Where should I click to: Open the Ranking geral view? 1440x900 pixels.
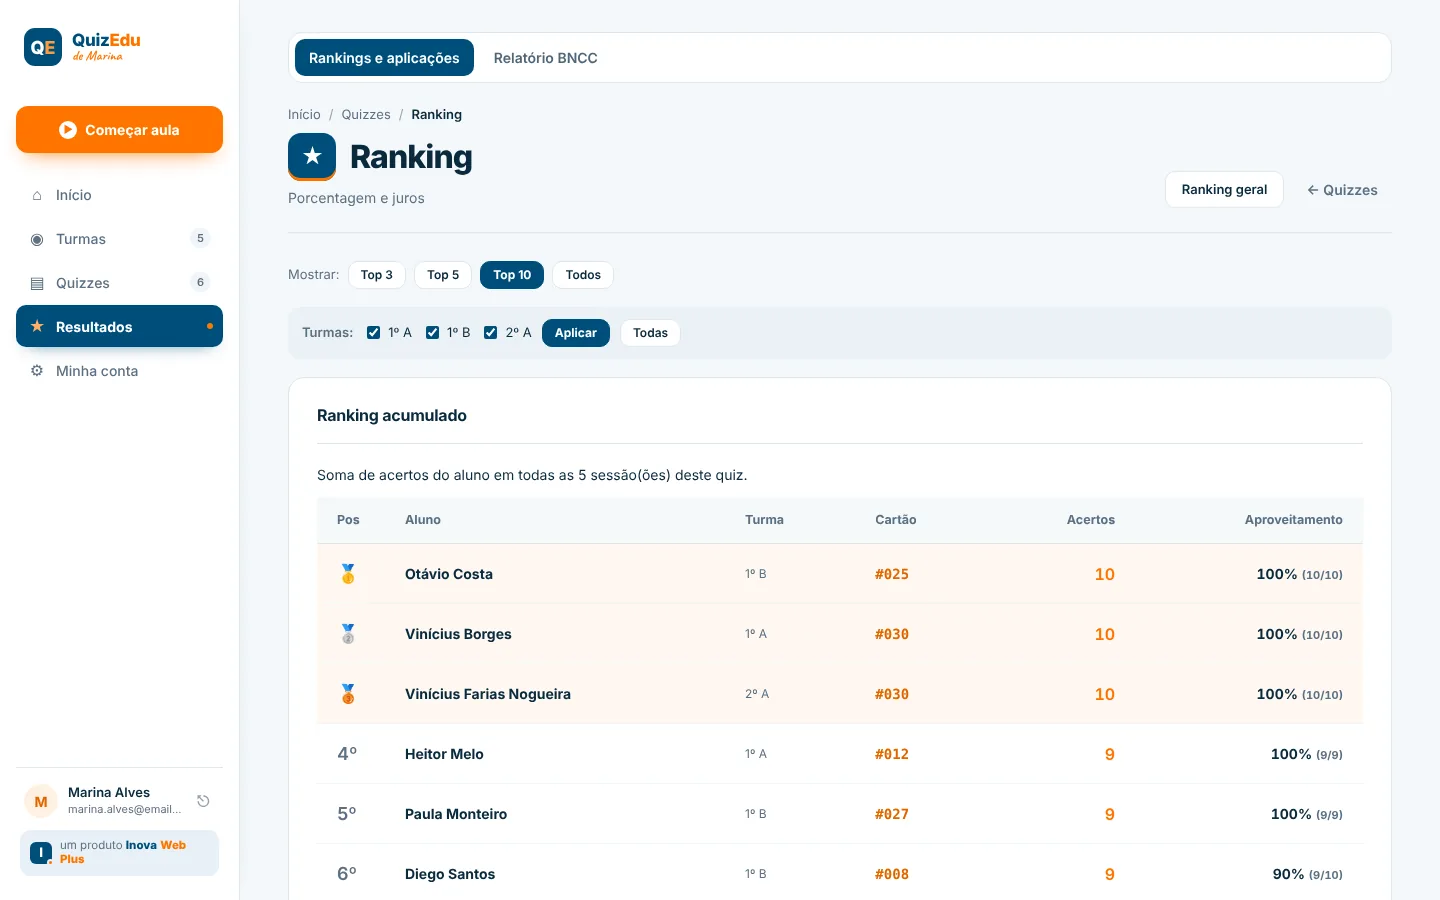1224,190
